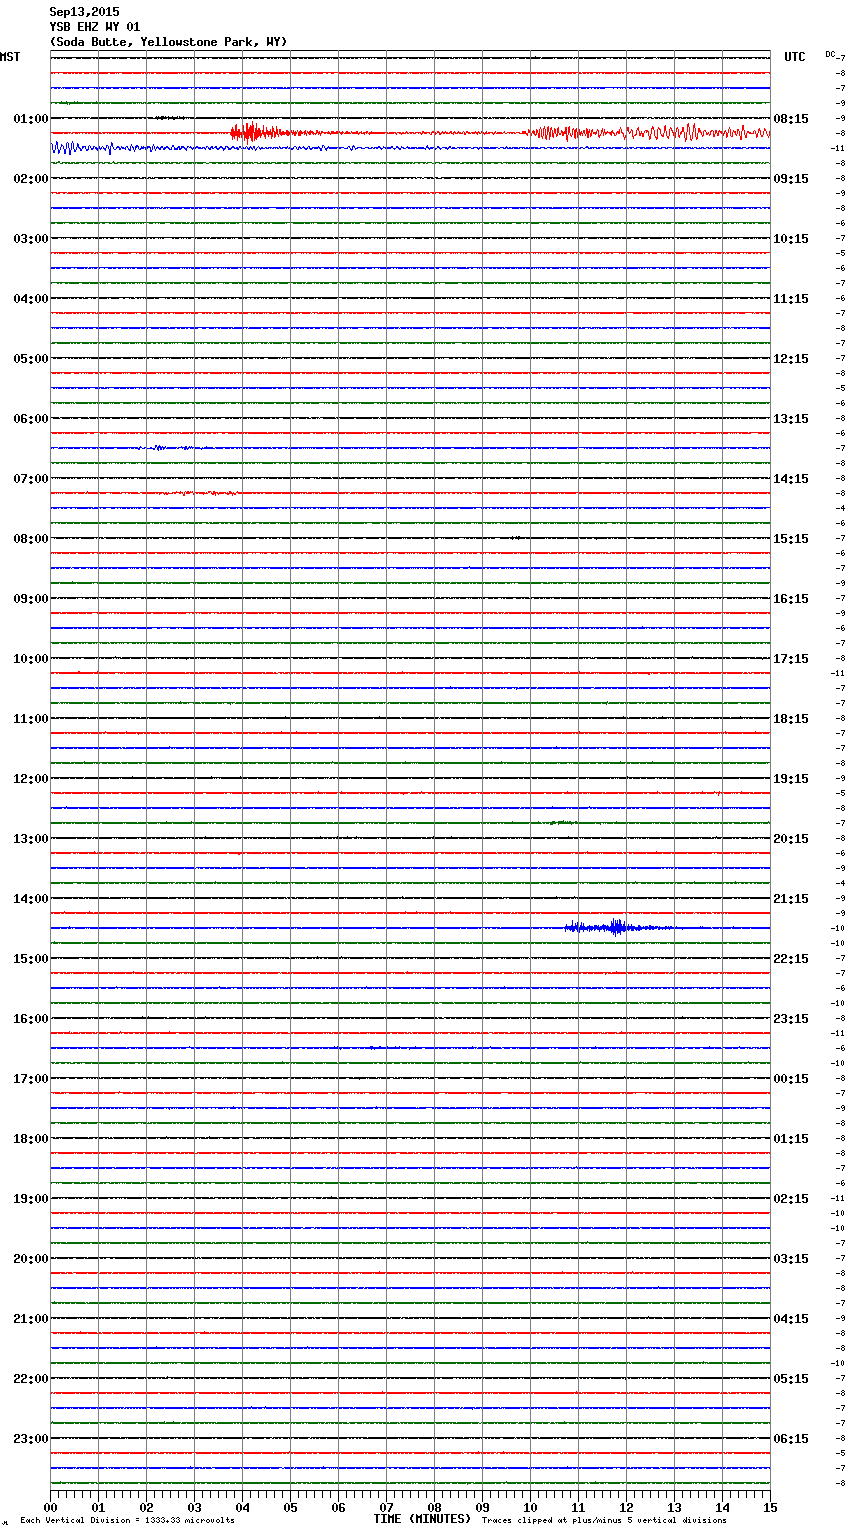Click the 08:15 UTC time label
Image resolution: width=850 pixels, height=1534 pixels.
(x=791, y=119)
